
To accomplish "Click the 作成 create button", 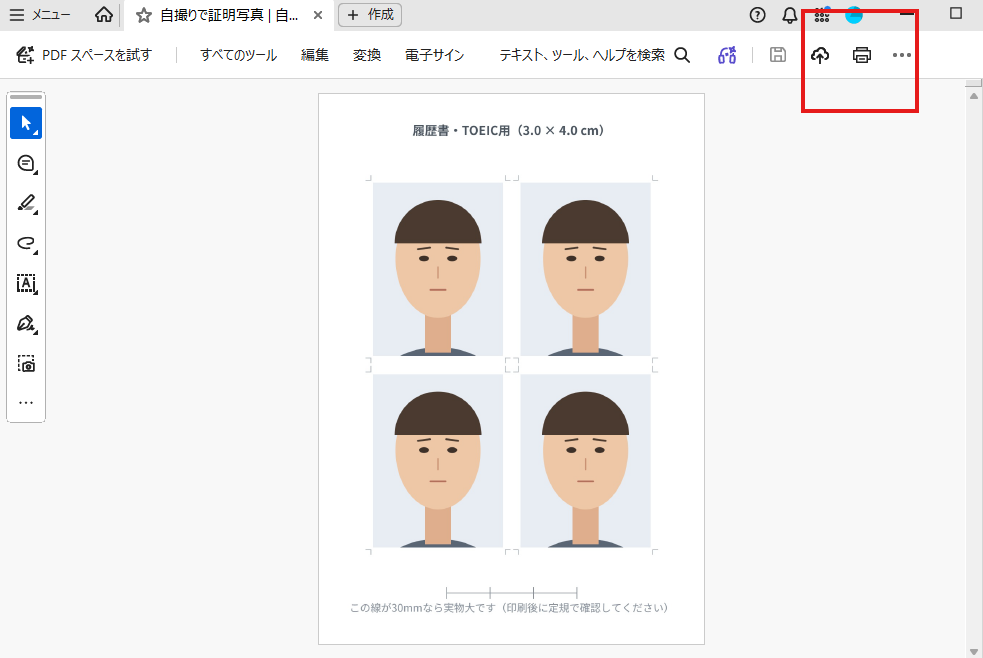I will tap(370, 15).
